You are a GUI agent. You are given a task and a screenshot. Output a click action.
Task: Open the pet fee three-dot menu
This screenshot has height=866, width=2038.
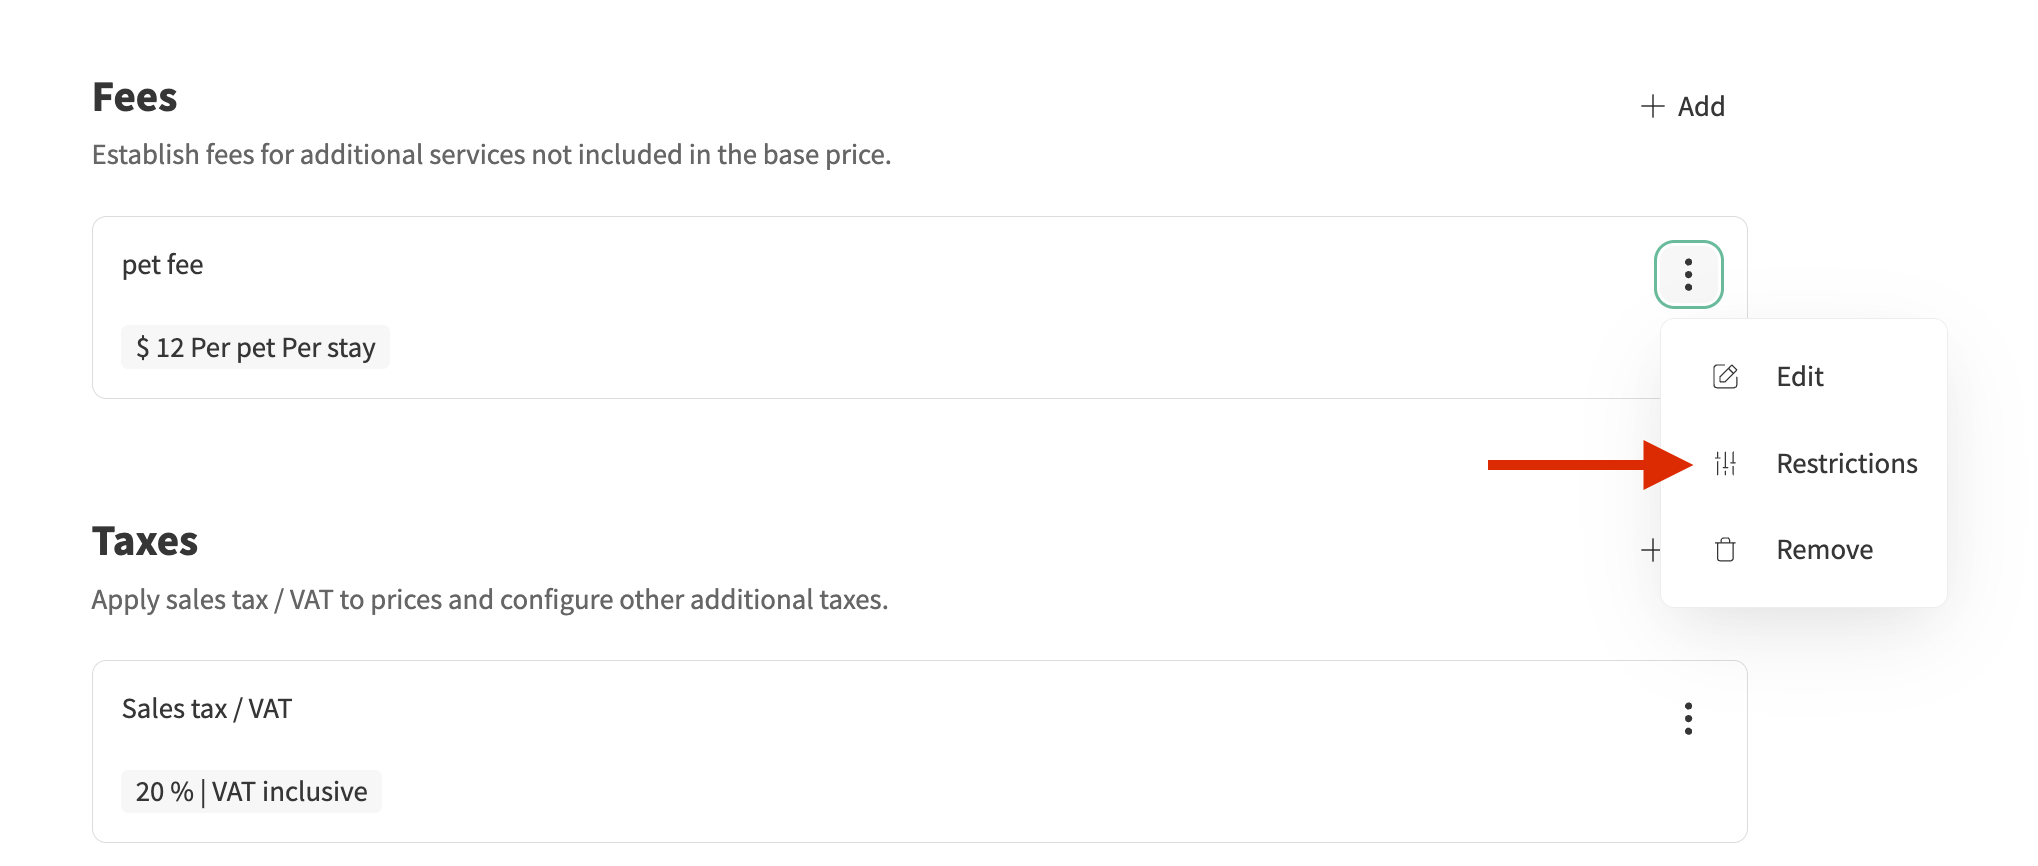coord(1688,274)
